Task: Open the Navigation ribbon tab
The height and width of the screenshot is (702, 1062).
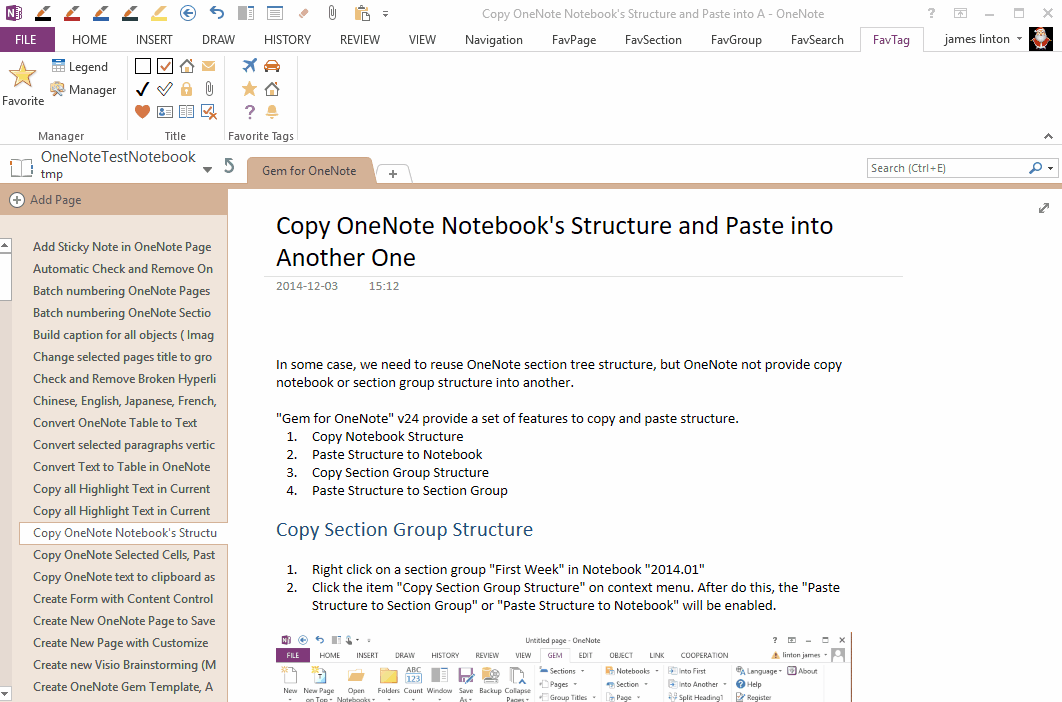Action: (494, 39)
